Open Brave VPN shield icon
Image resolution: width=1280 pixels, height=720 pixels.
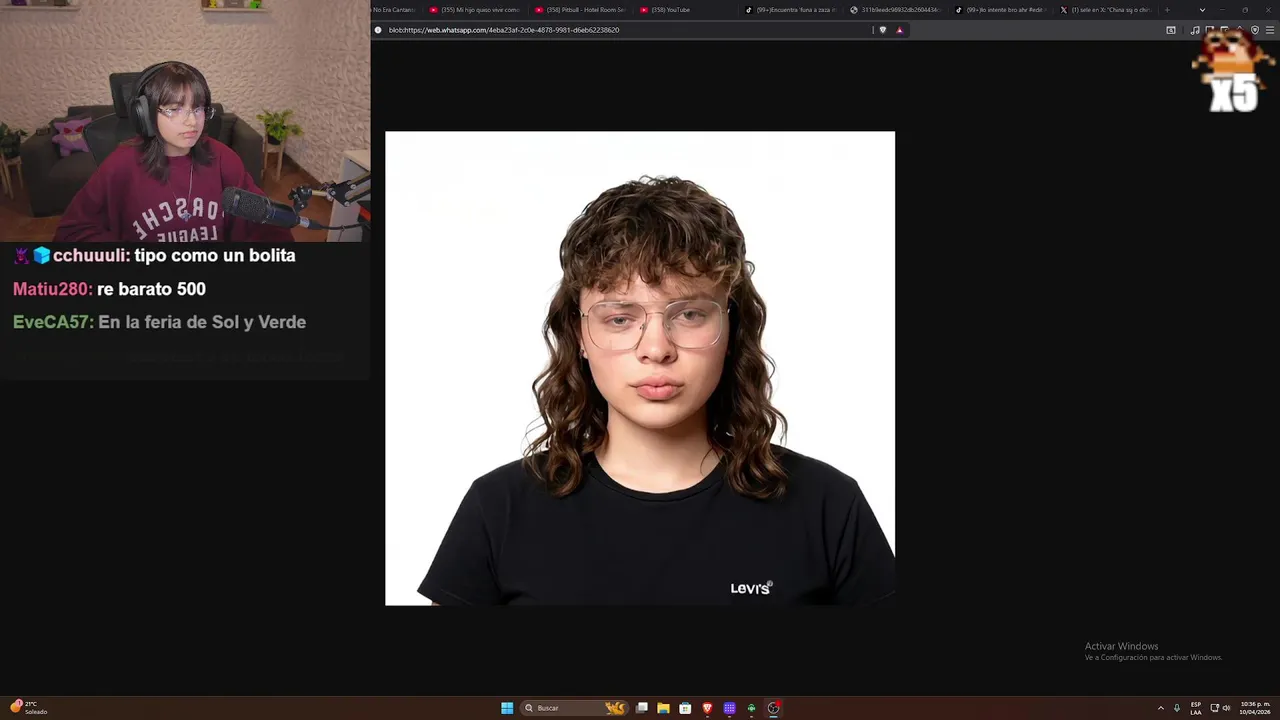[1255, 30]
